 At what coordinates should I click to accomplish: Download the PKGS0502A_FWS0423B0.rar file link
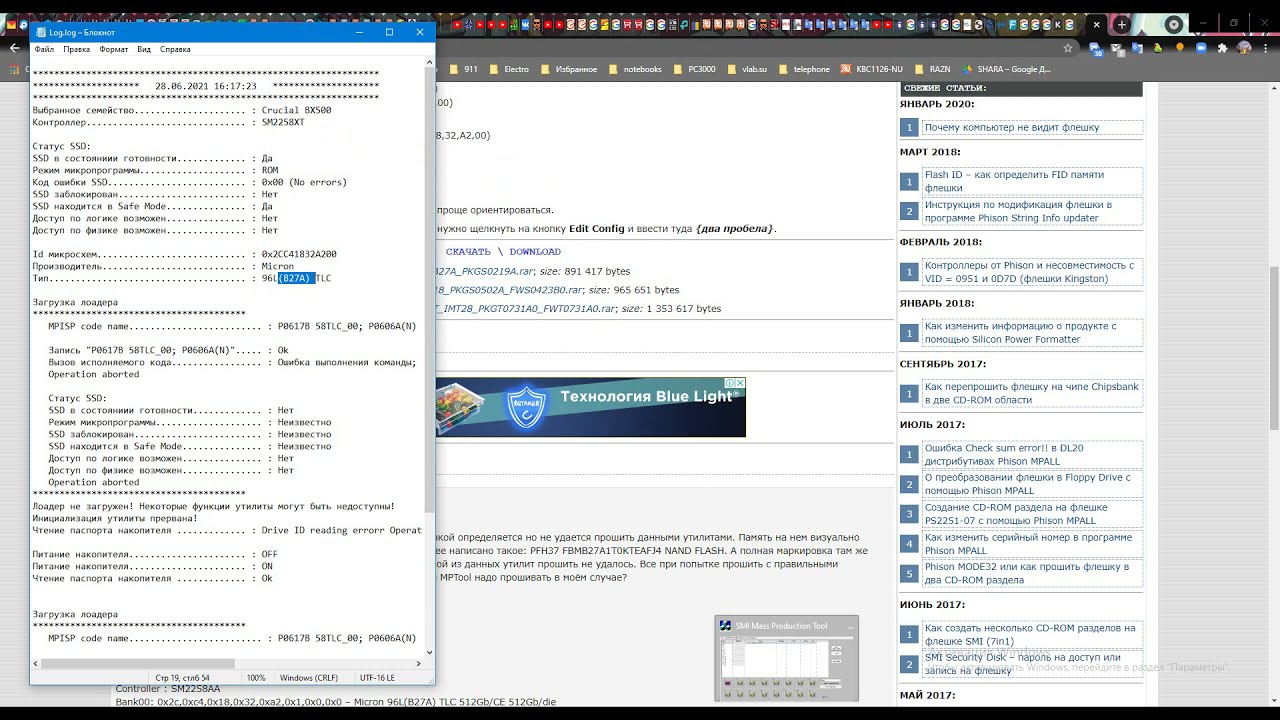click(507, 290)
